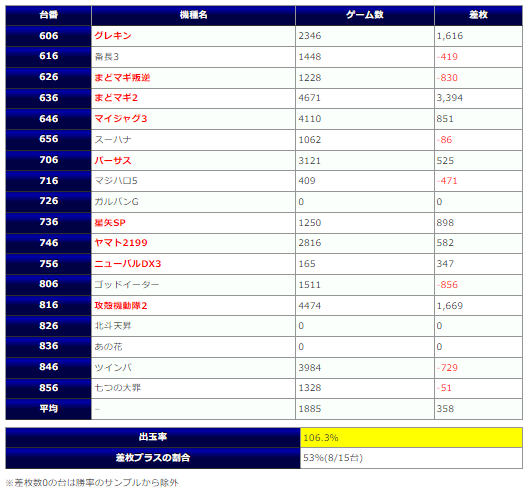
Task: Click the ヤマト2199 machine name
Action: [x=121, y=243]
